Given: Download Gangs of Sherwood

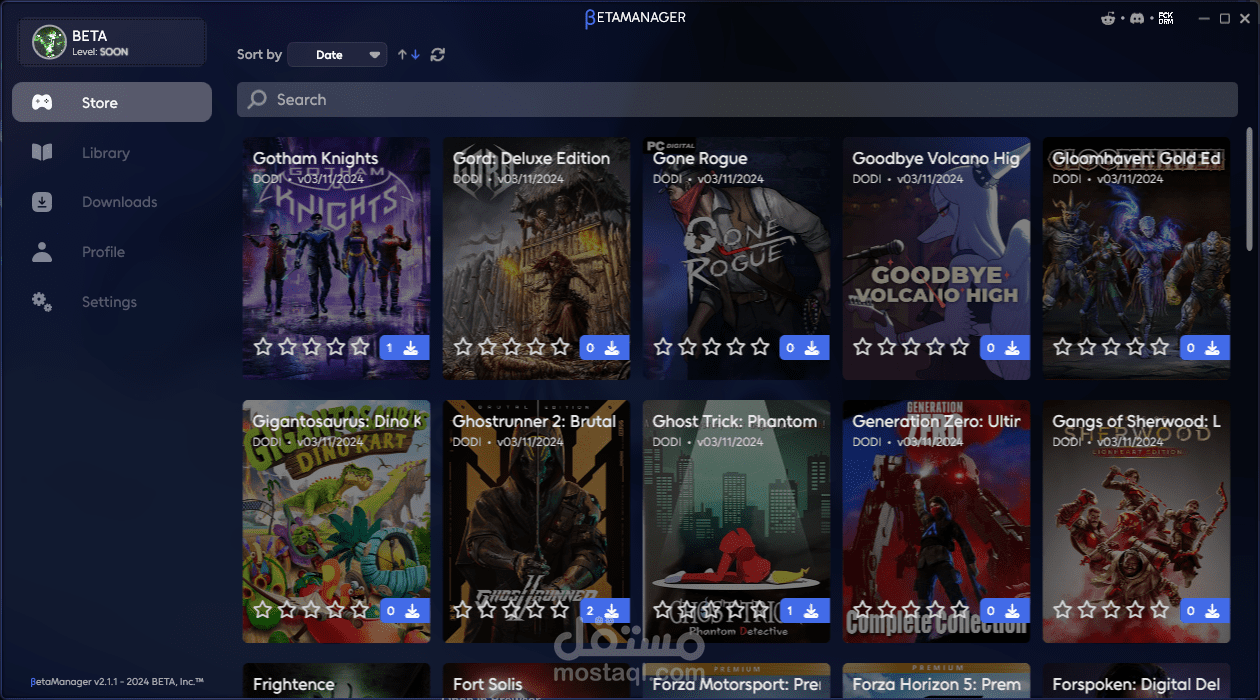Looking at the screenshot, I should (1205, 611).
